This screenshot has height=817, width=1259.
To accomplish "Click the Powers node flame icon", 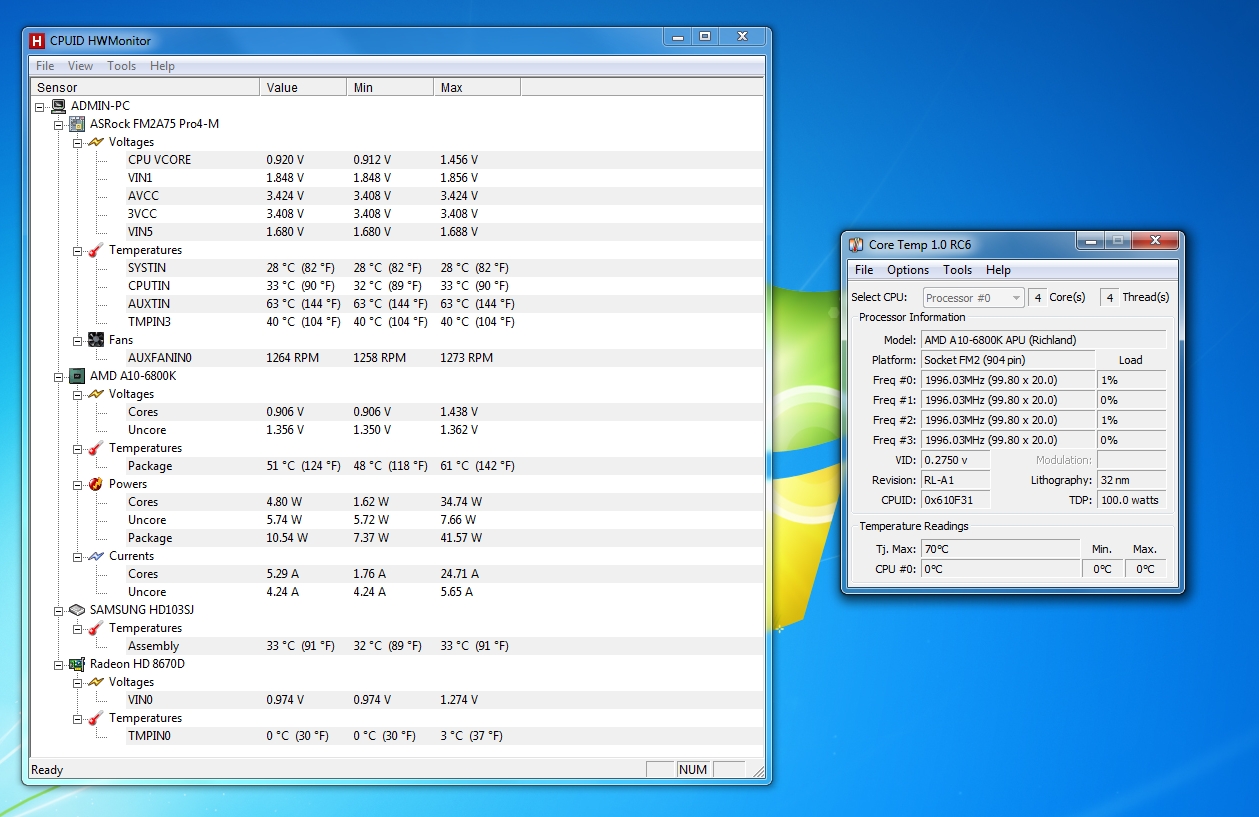I will (x=96, y=484).
